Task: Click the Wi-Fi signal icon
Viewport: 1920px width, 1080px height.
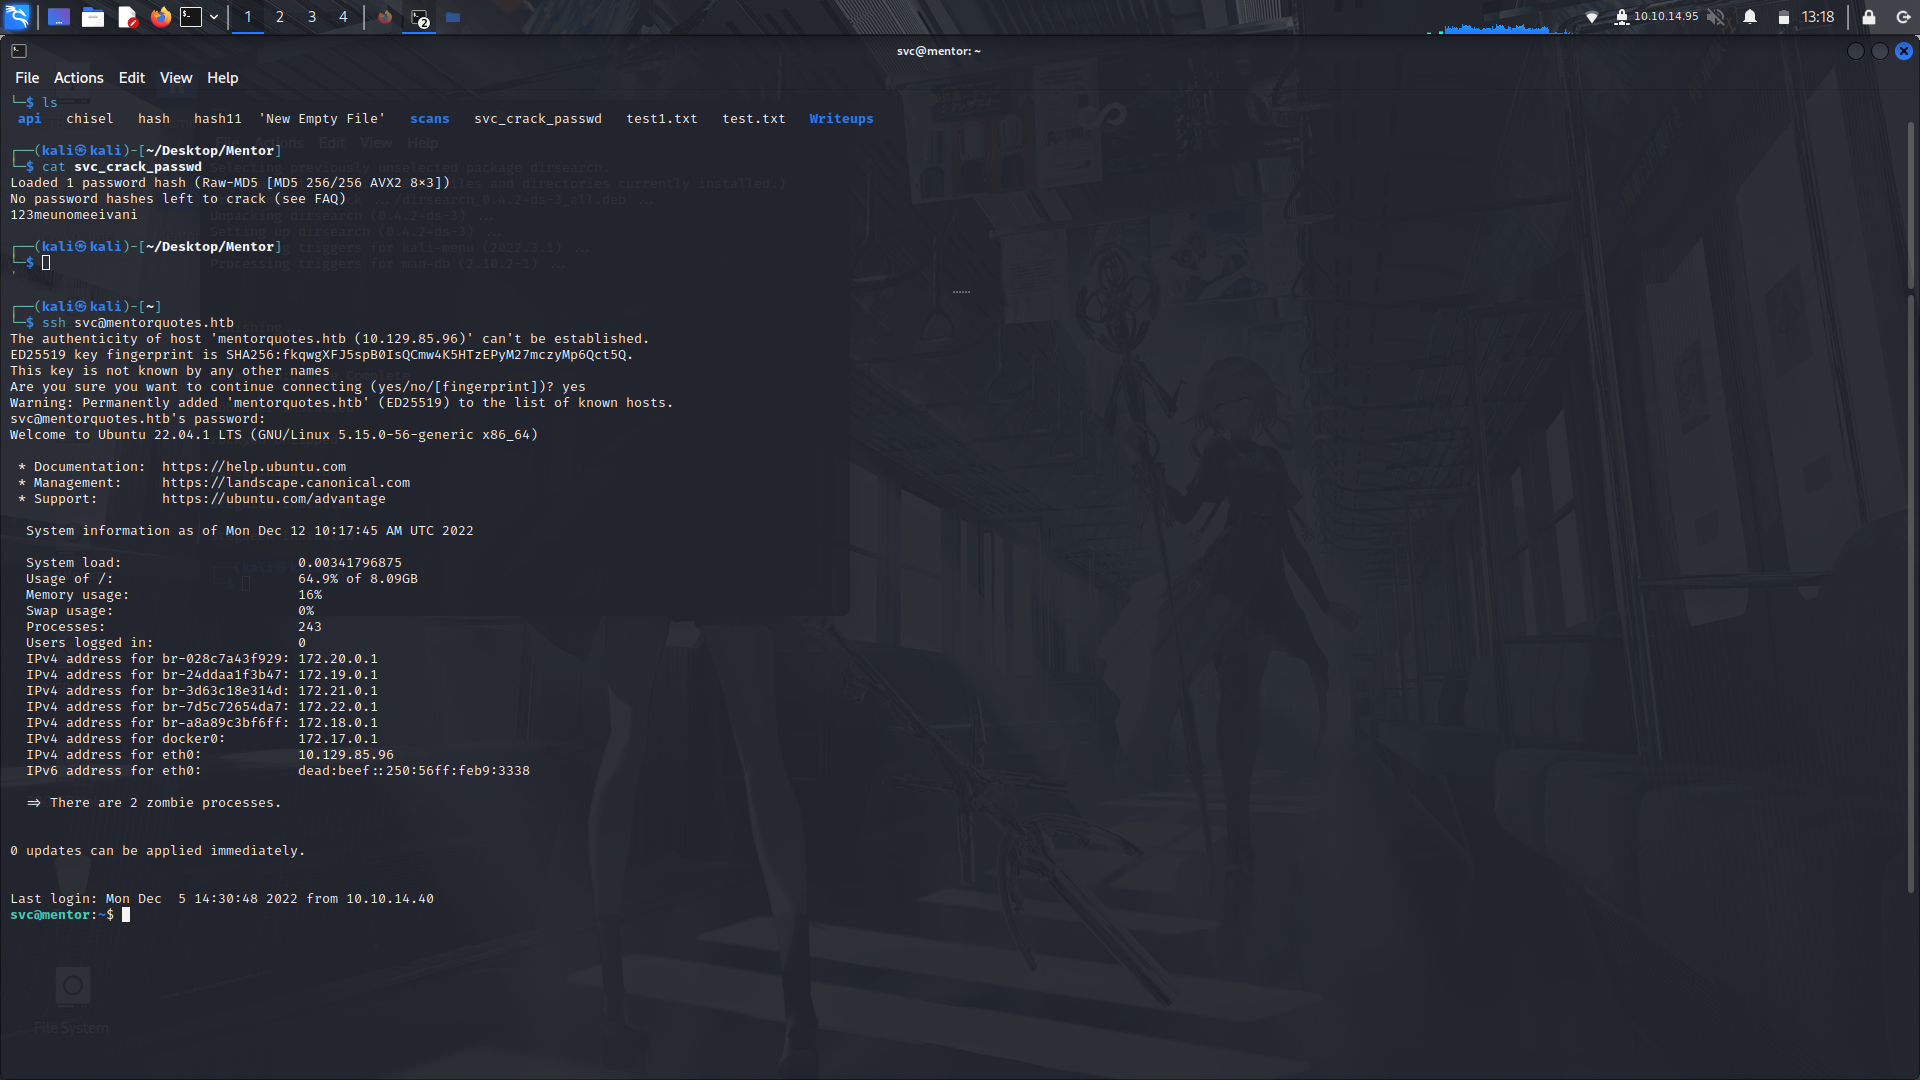Action: click(x=1593, y=17)
